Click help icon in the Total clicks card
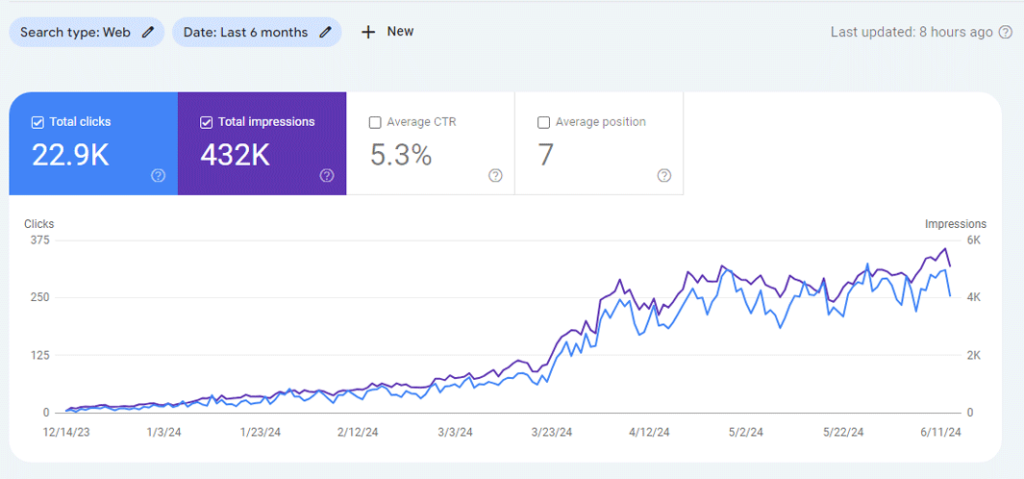 (x=158, y=175)
